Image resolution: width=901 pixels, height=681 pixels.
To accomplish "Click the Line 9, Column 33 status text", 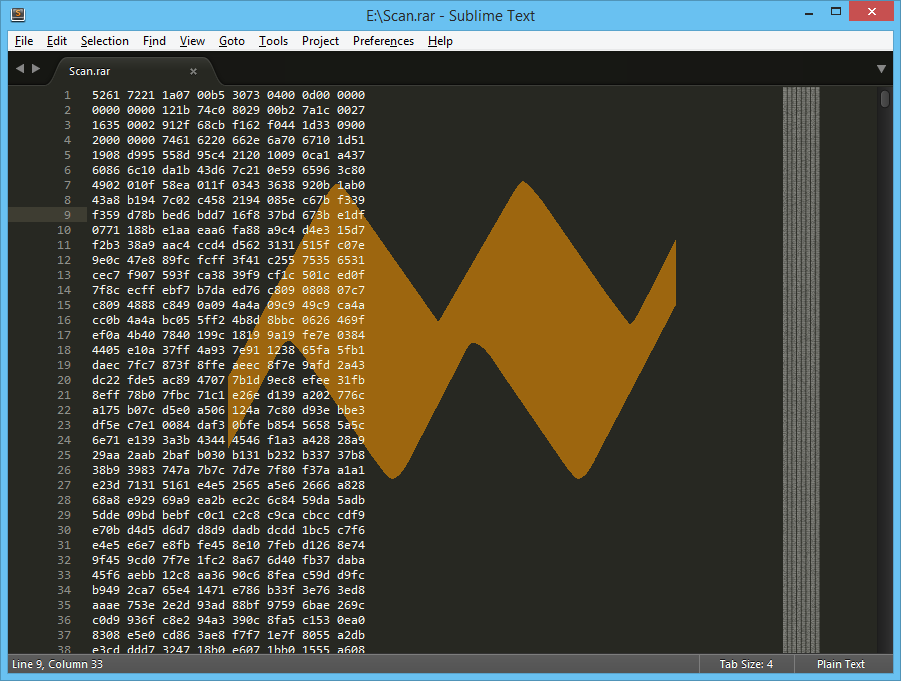I will point(57,664).
